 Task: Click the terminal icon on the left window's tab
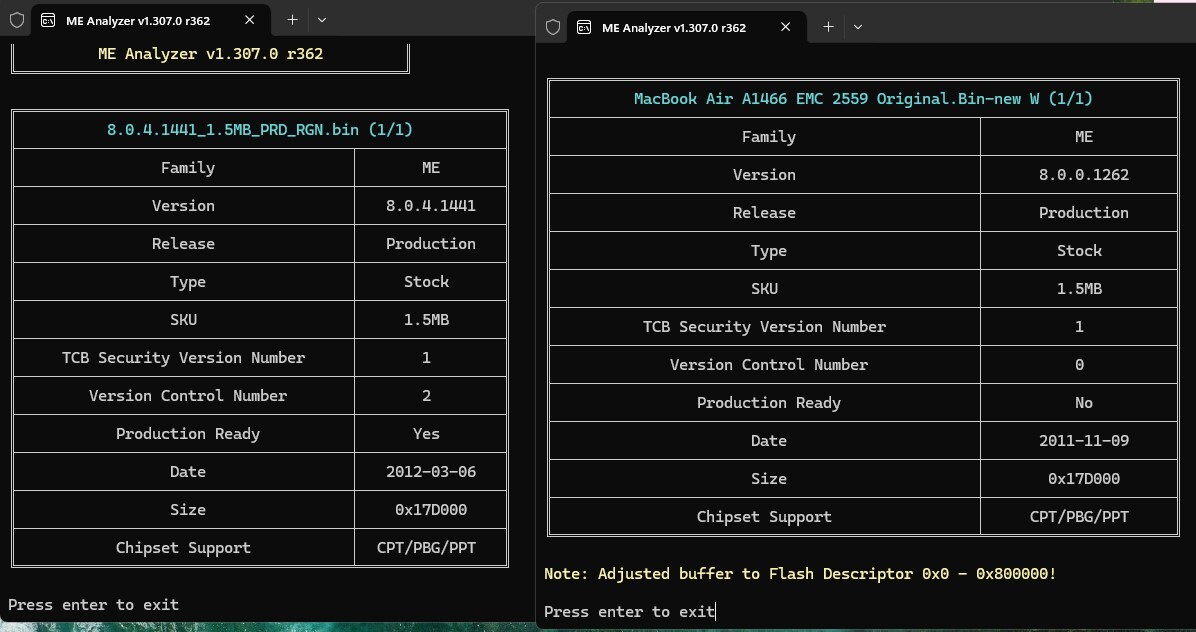[49, 20]
